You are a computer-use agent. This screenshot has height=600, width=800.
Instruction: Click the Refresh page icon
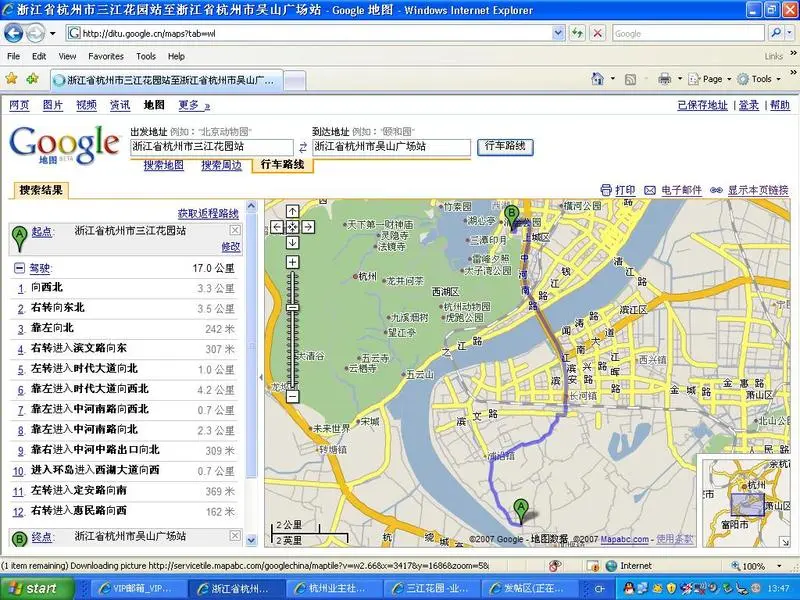578,34
